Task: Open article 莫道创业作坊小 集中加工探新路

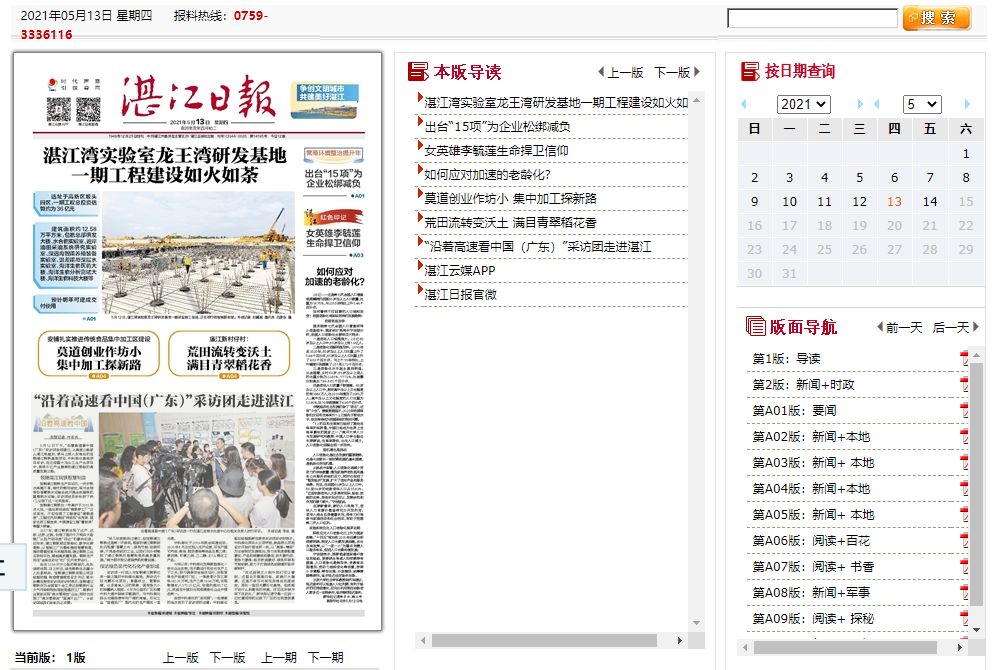Action: [511, 198]
